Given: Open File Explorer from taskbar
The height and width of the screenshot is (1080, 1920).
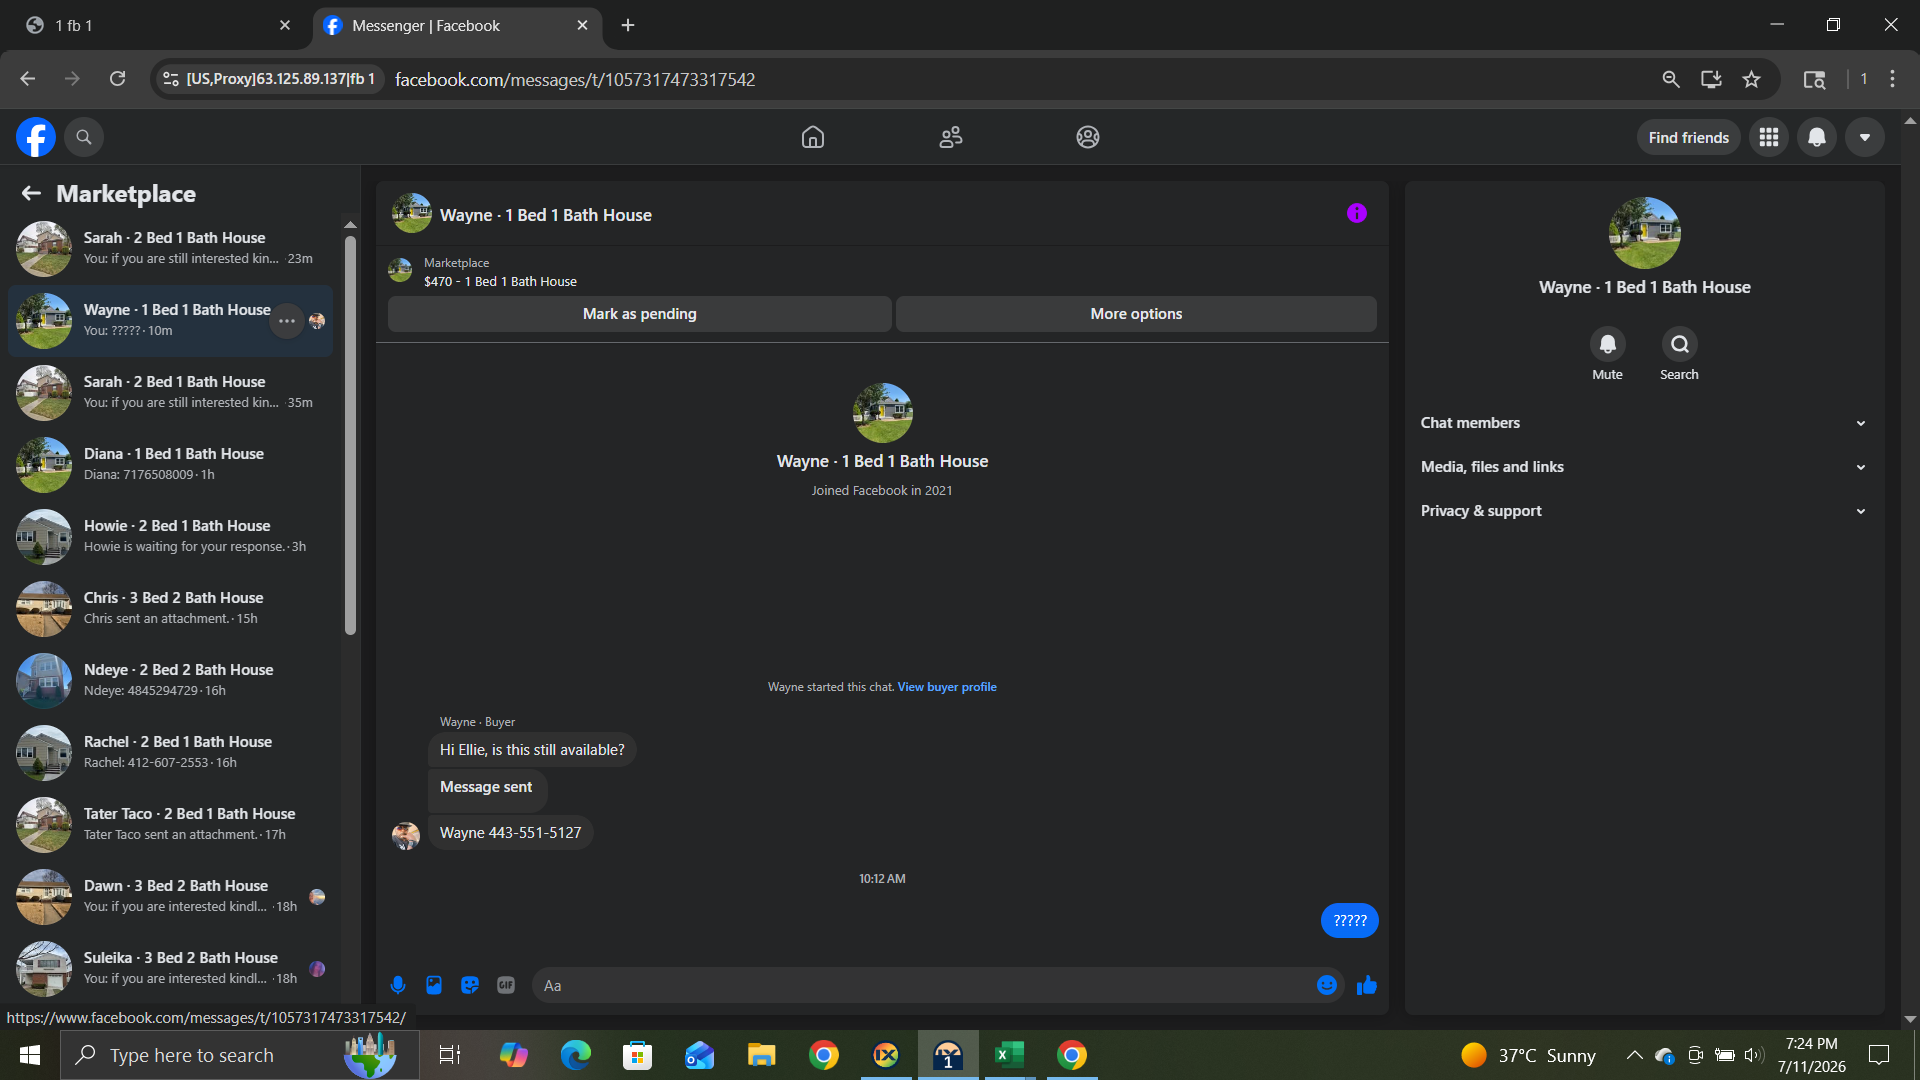Looking at the screenshot, I should (762, 1055).
